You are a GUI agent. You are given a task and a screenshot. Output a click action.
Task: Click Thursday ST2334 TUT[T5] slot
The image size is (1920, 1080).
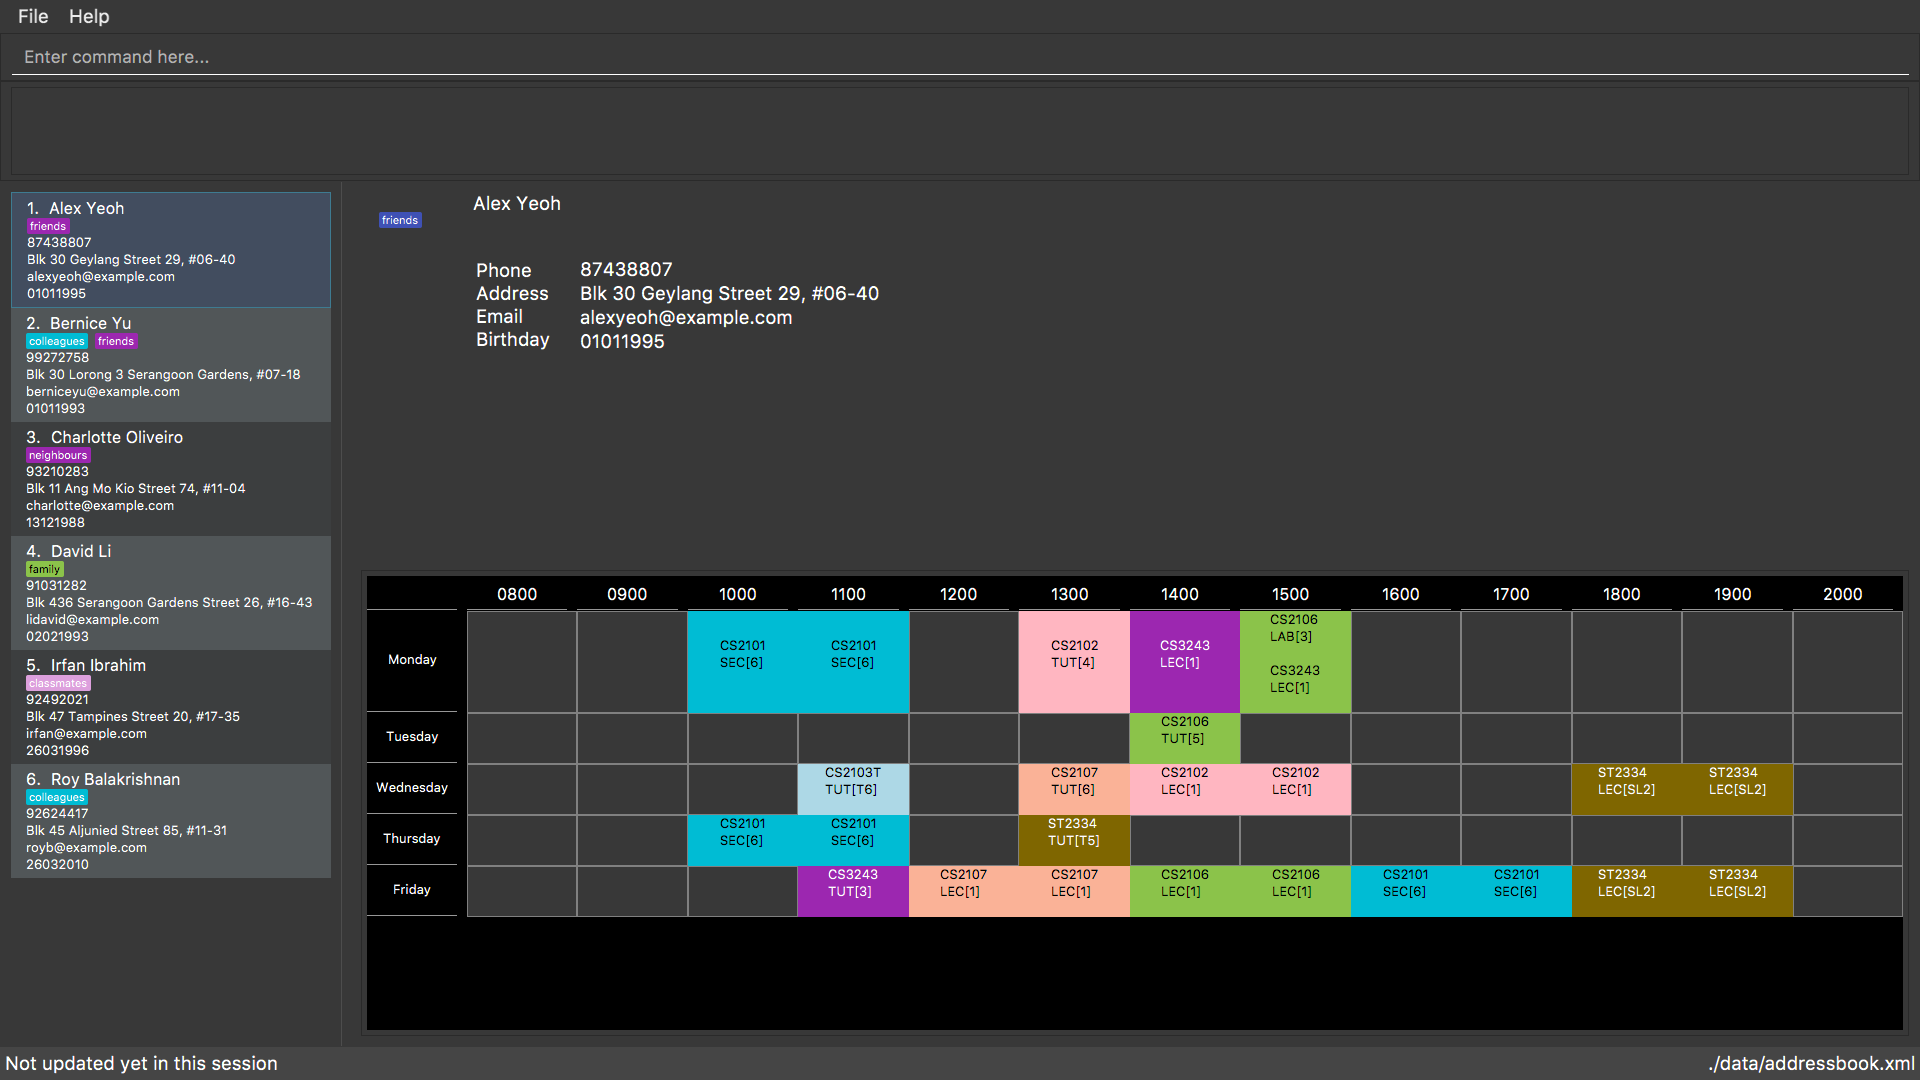(1074, 840)
